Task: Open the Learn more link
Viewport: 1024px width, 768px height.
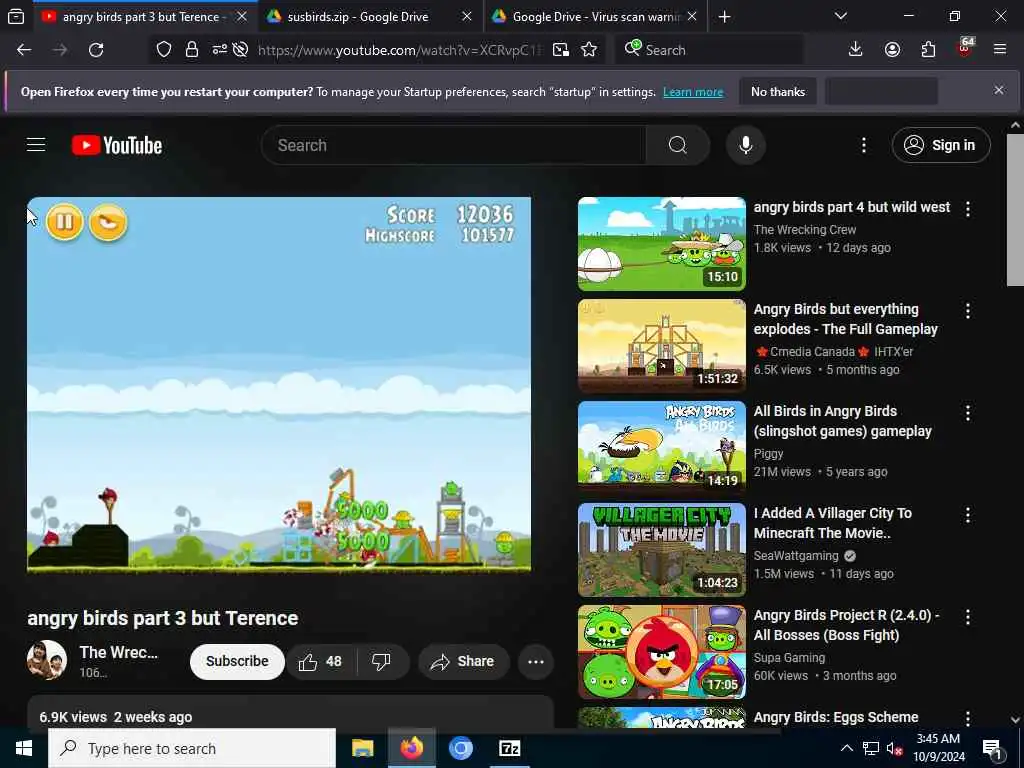Action: click(693, 92)
